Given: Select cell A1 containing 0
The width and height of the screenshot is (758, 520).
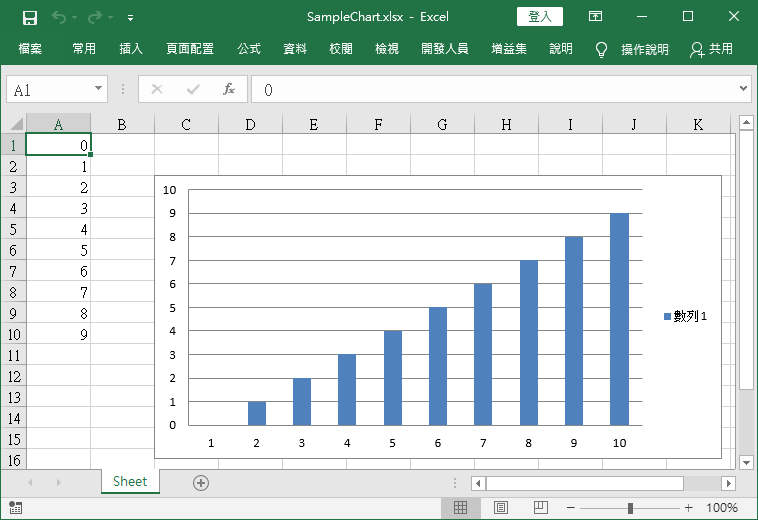Looking at the screenshot, I should pos(58,144).
